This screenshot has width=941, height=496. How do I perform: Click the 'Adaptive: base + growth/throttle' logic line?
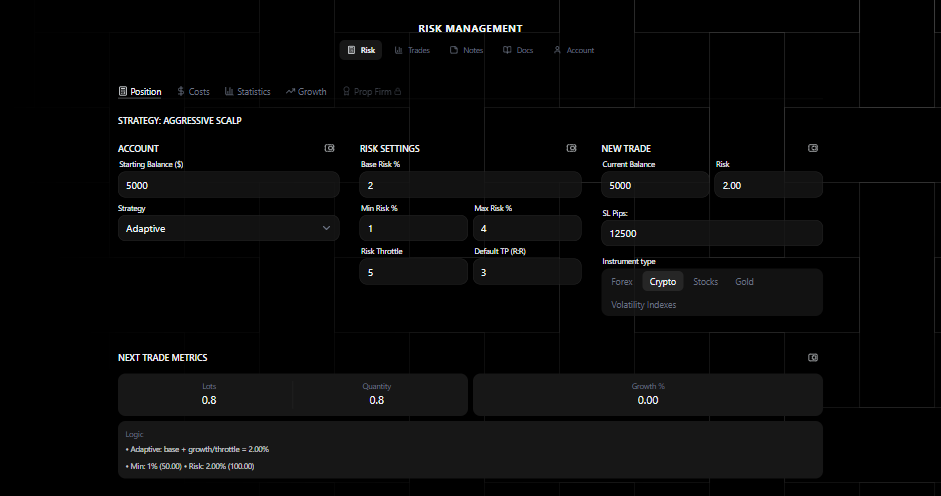coord(197,449)
